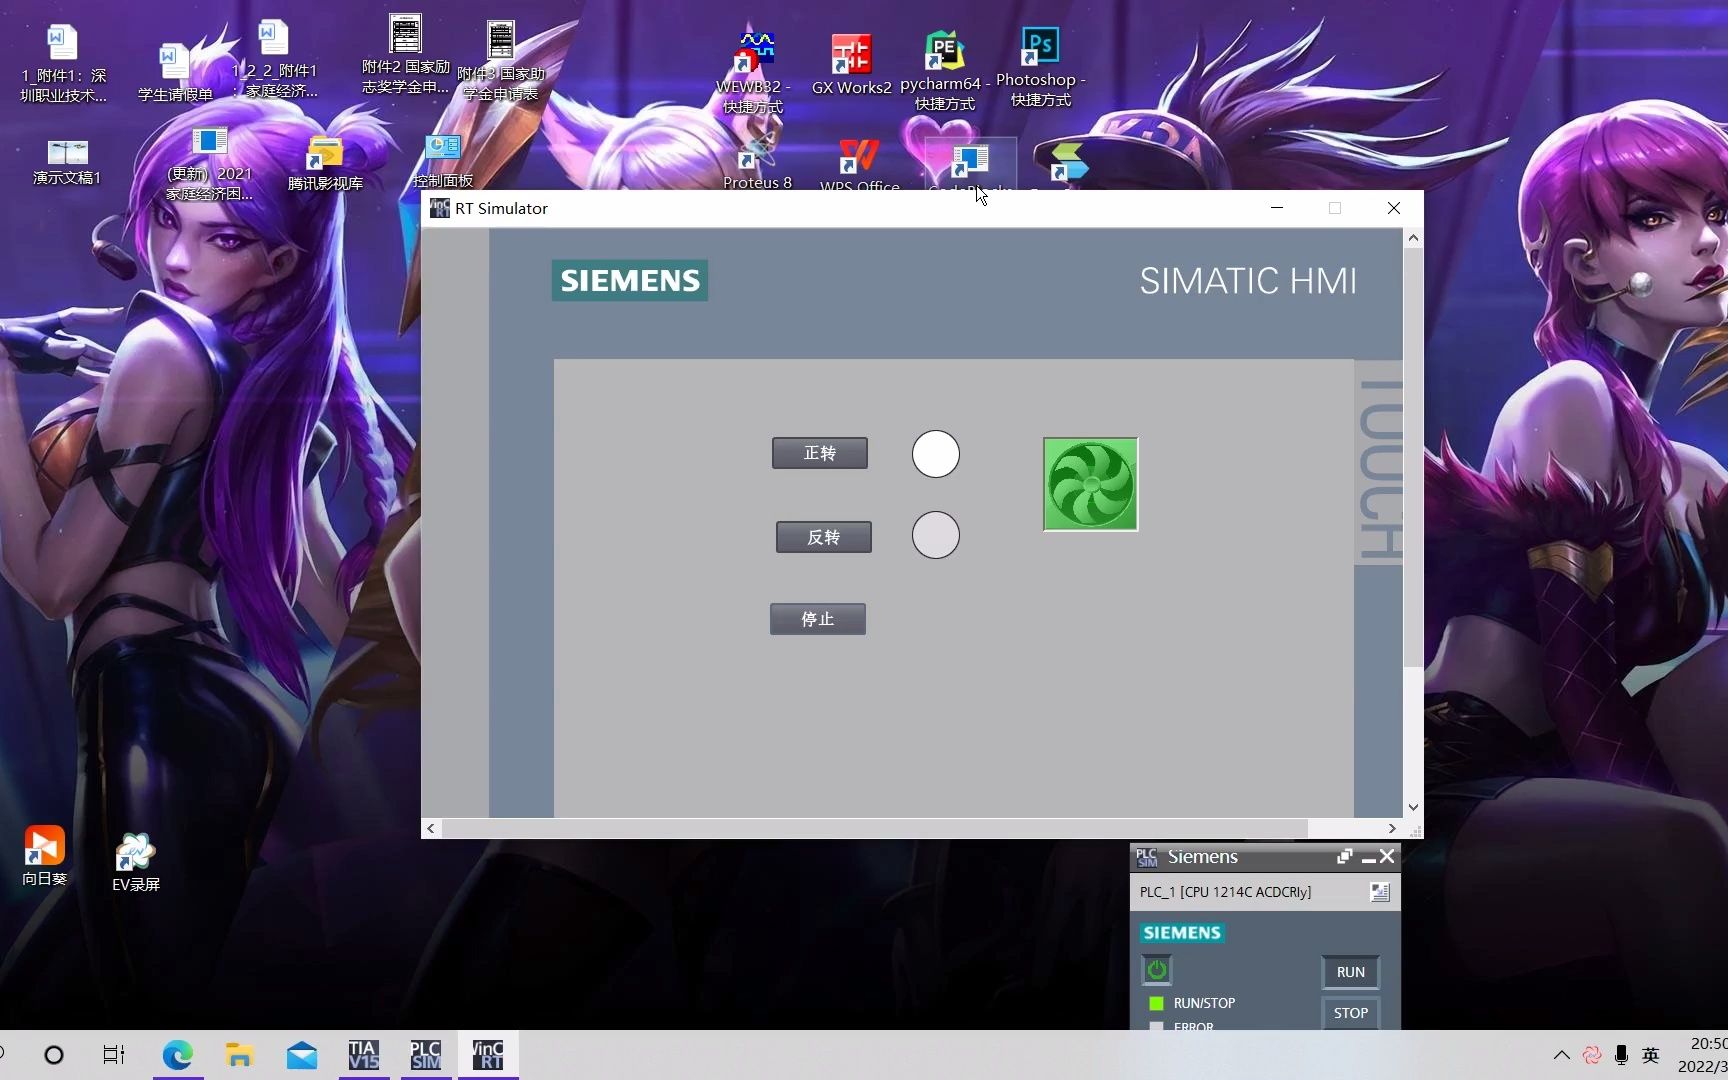Toggle the green power button in PLCSIM
This screenshot has width=1728, height=1080.
1157,970
